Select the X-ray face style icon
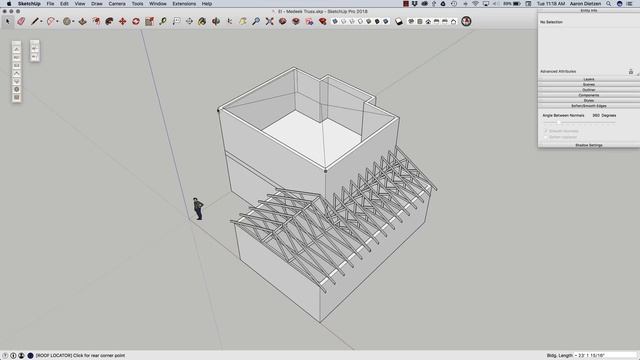The image size is (640, 360). pos(335,22)
